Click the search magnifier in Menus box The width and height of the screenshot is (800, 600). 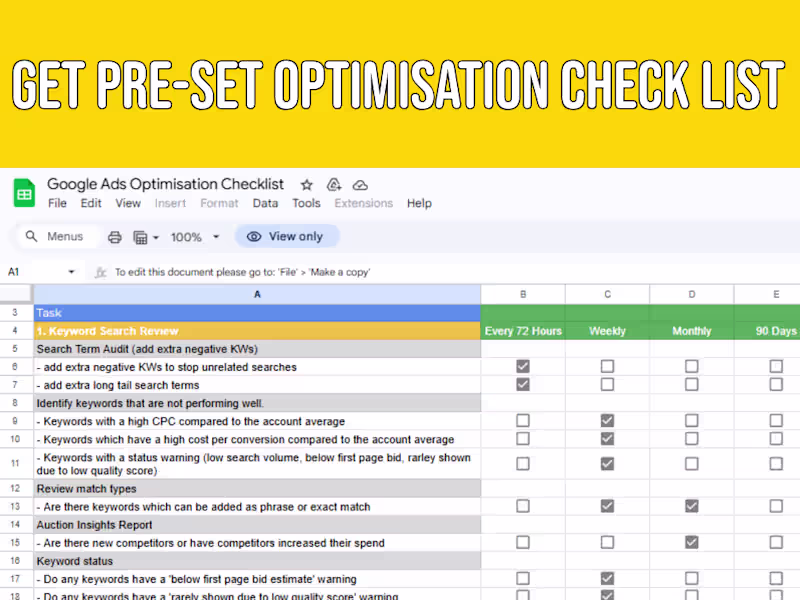32,236
